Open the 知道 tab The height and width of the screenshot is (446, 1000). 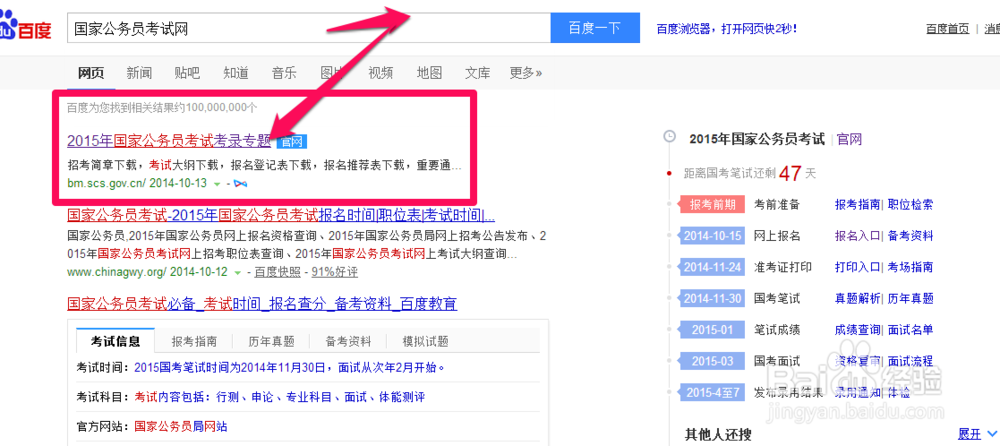click(x=235, y=73)
